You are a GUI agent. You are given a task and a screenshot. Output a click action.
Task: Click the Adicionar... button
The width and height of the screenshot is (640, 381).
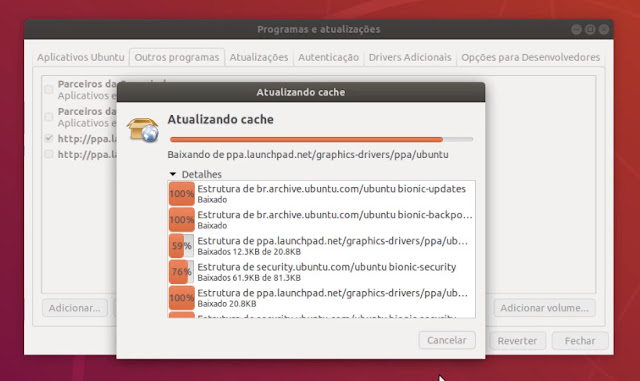(75, 308)
